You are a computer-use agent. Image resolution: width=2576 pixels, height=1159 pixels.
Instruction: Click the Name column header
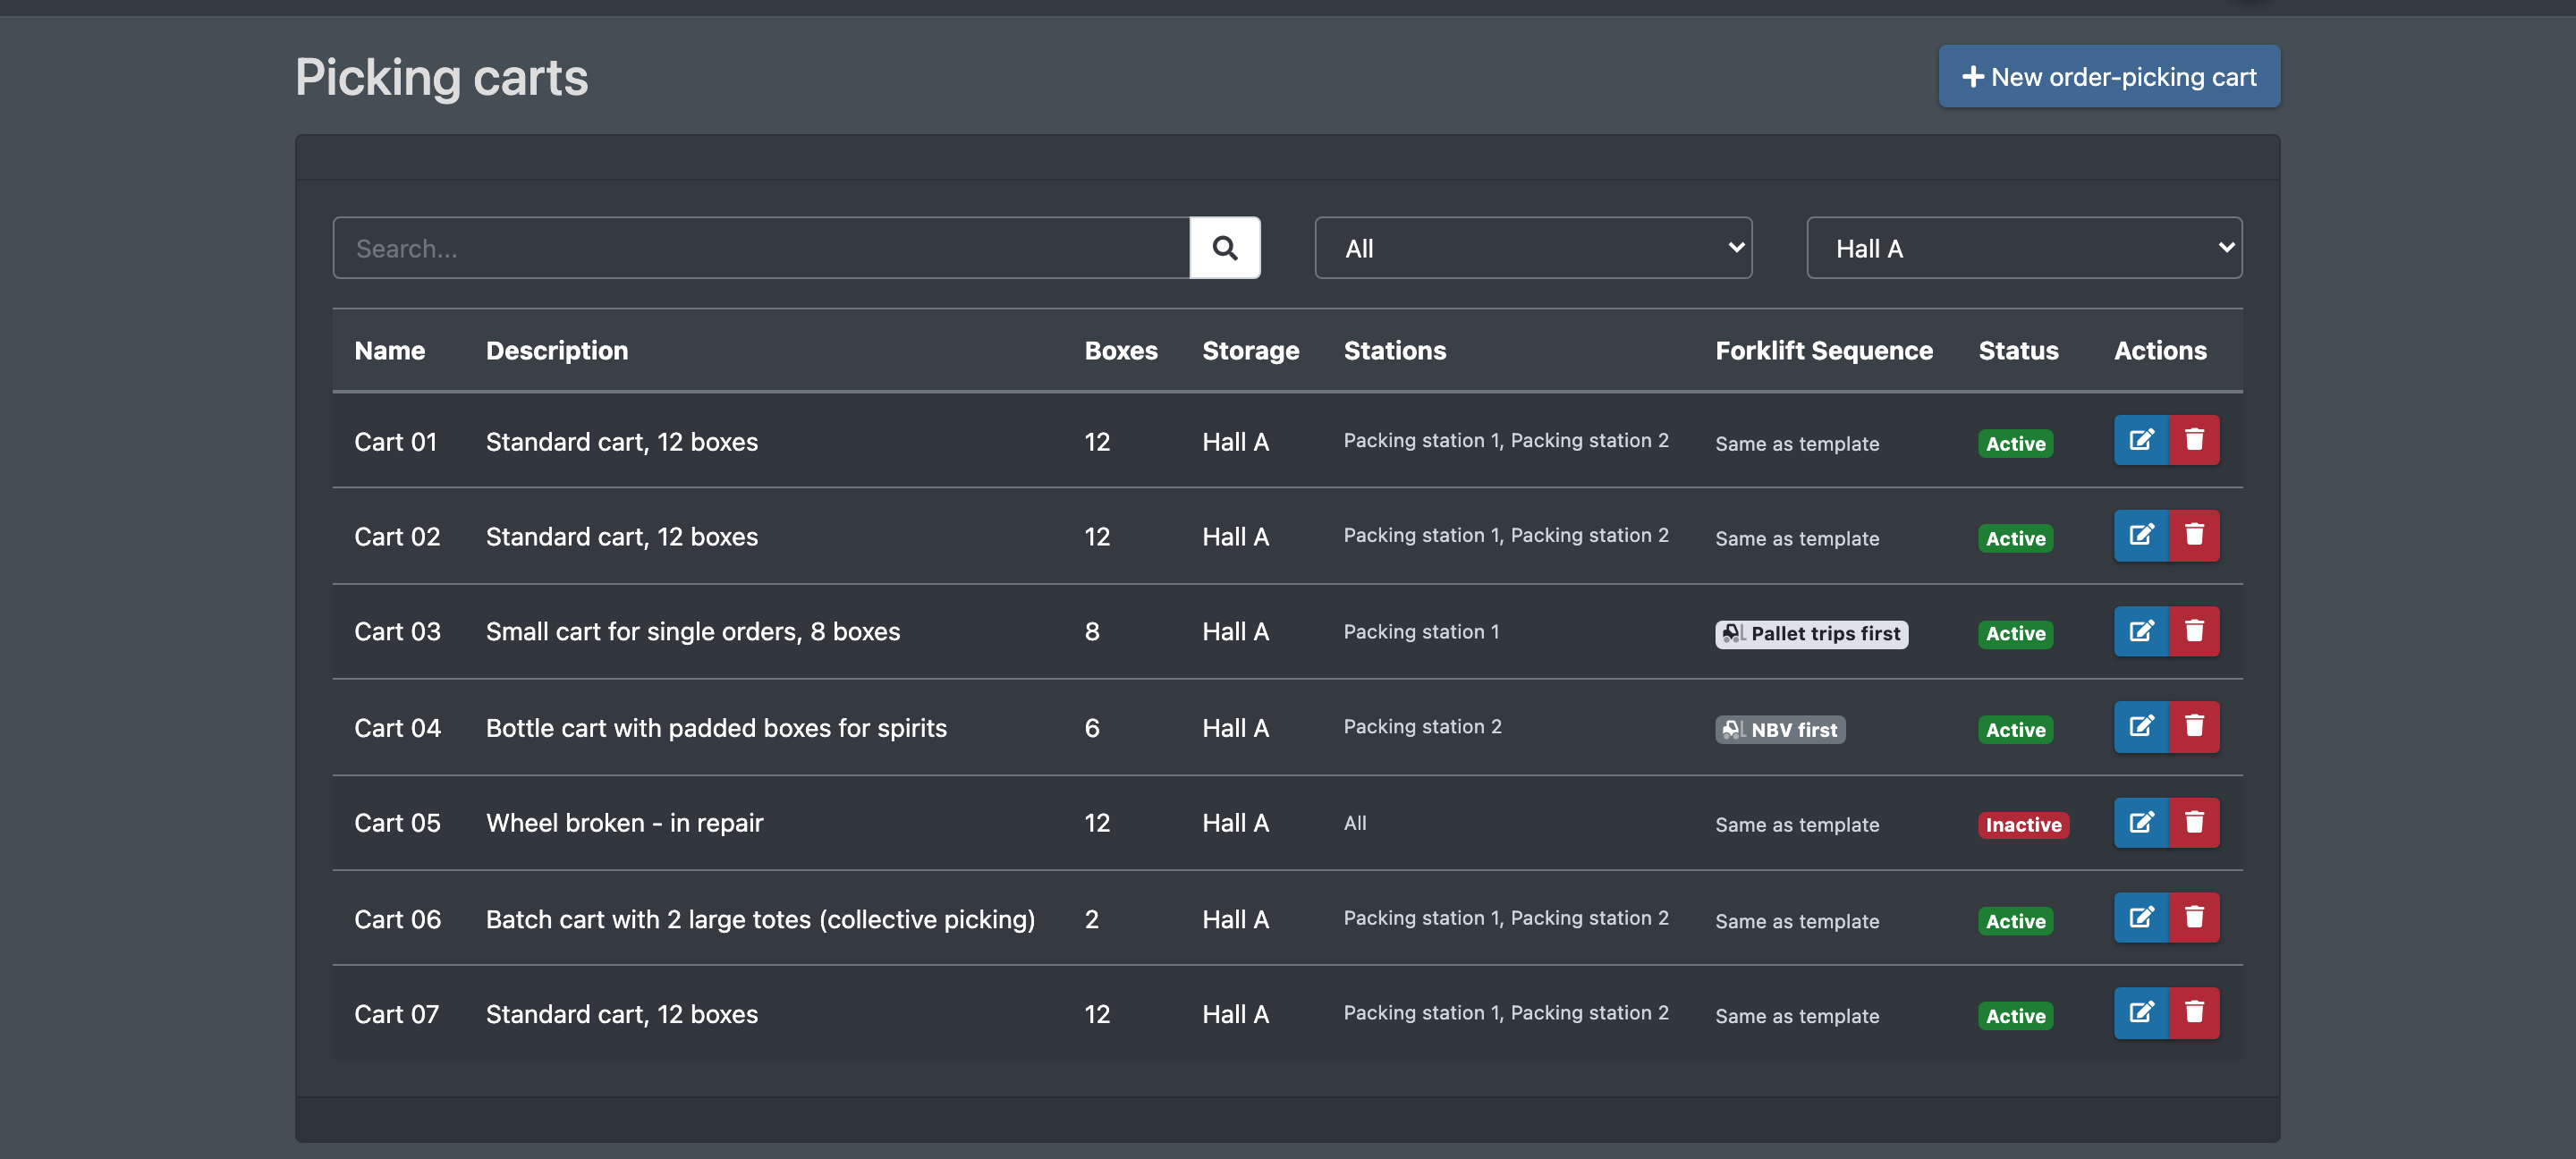(389, 350)
